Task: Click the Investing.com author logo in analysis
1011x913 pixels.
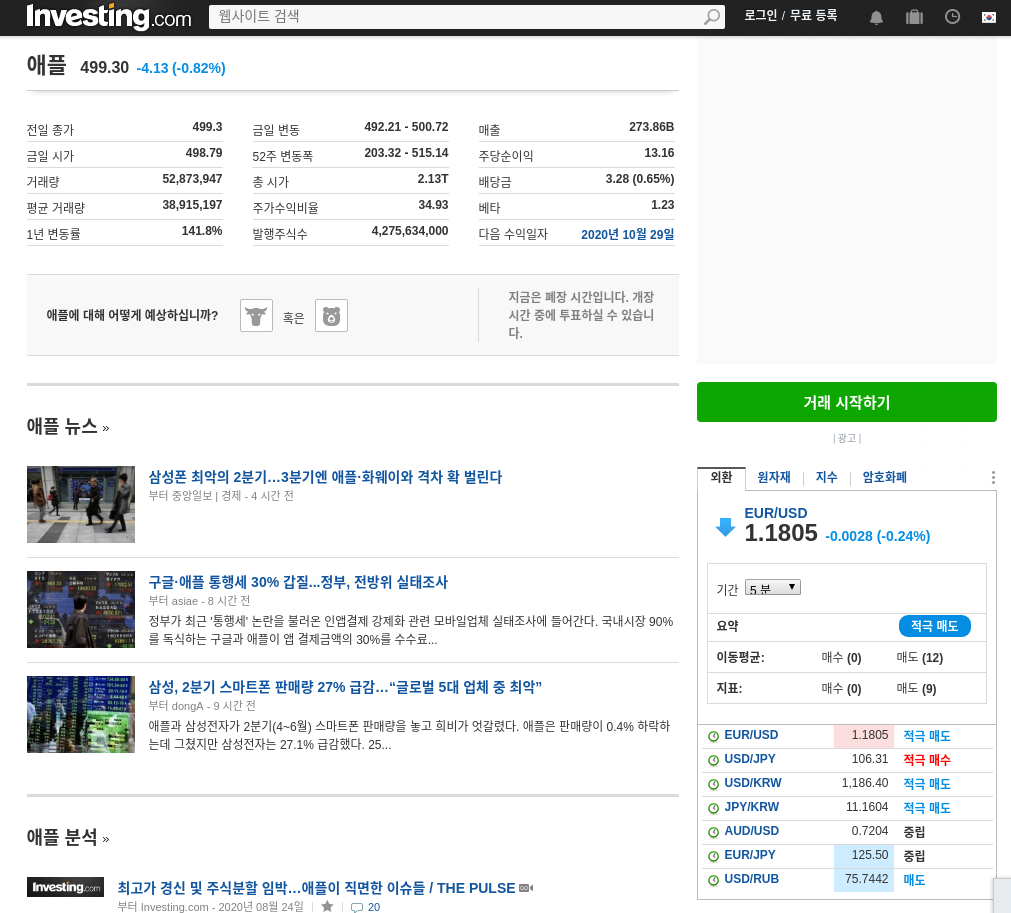Action: click(x=65, y=887)
